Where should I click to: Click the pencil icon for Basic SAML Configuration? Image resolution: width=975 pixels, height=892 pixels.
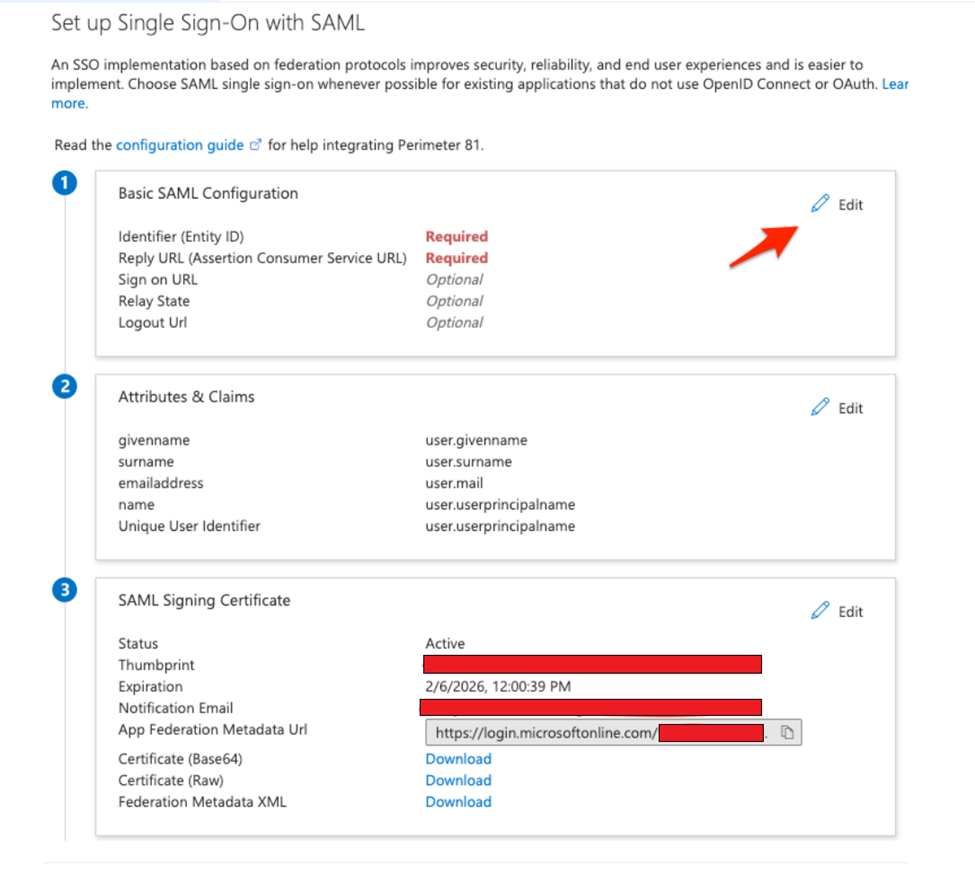[820, 204]
